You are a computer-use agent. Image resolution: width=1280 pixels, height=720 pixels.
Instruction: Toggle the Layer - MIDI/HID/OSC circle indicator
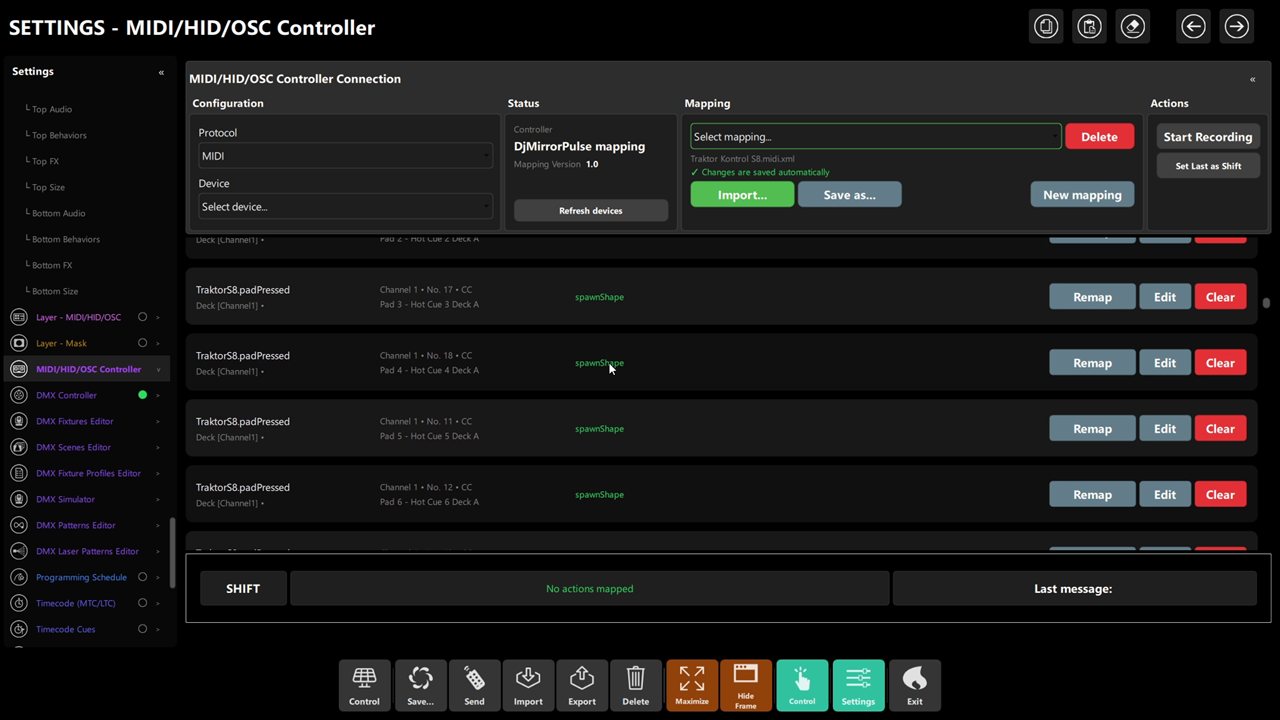coord(142,317)
